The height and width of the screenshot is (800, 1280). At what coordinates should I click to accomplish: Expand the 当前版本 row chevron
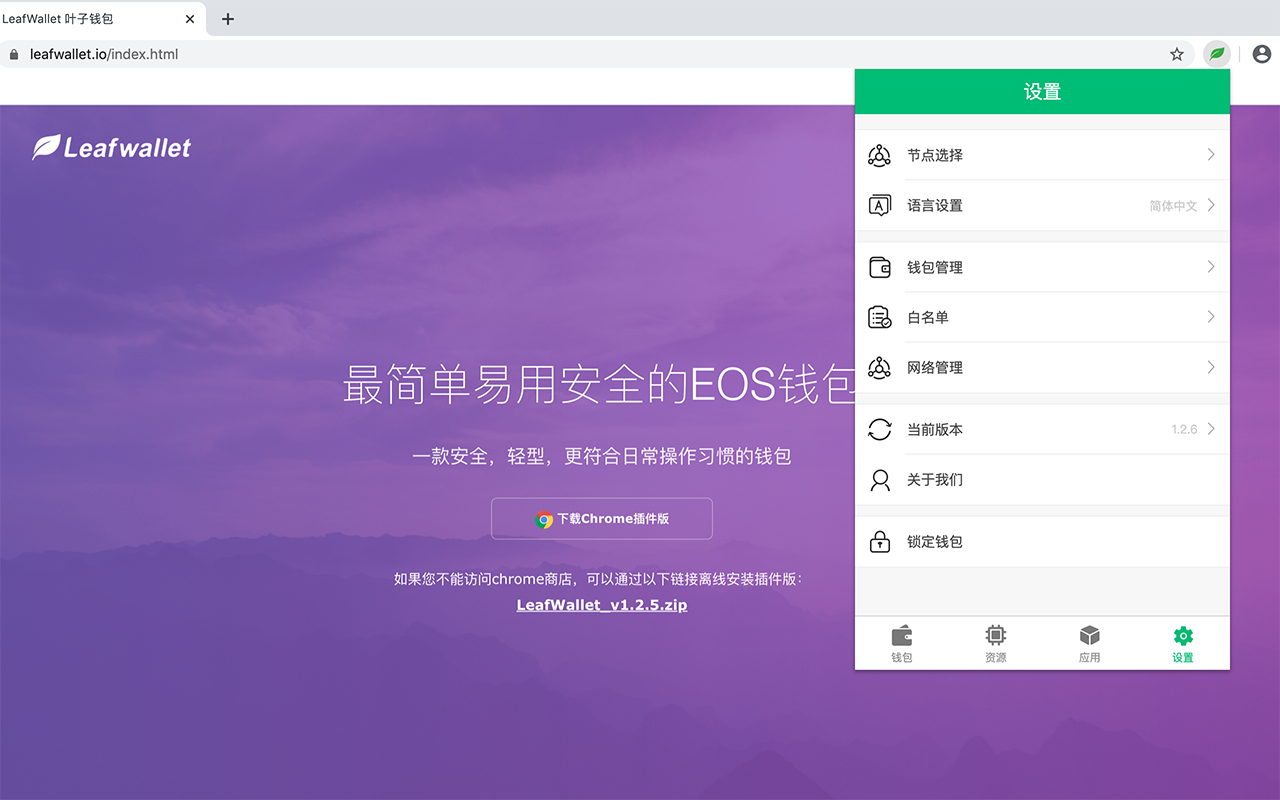point(1211,428)
